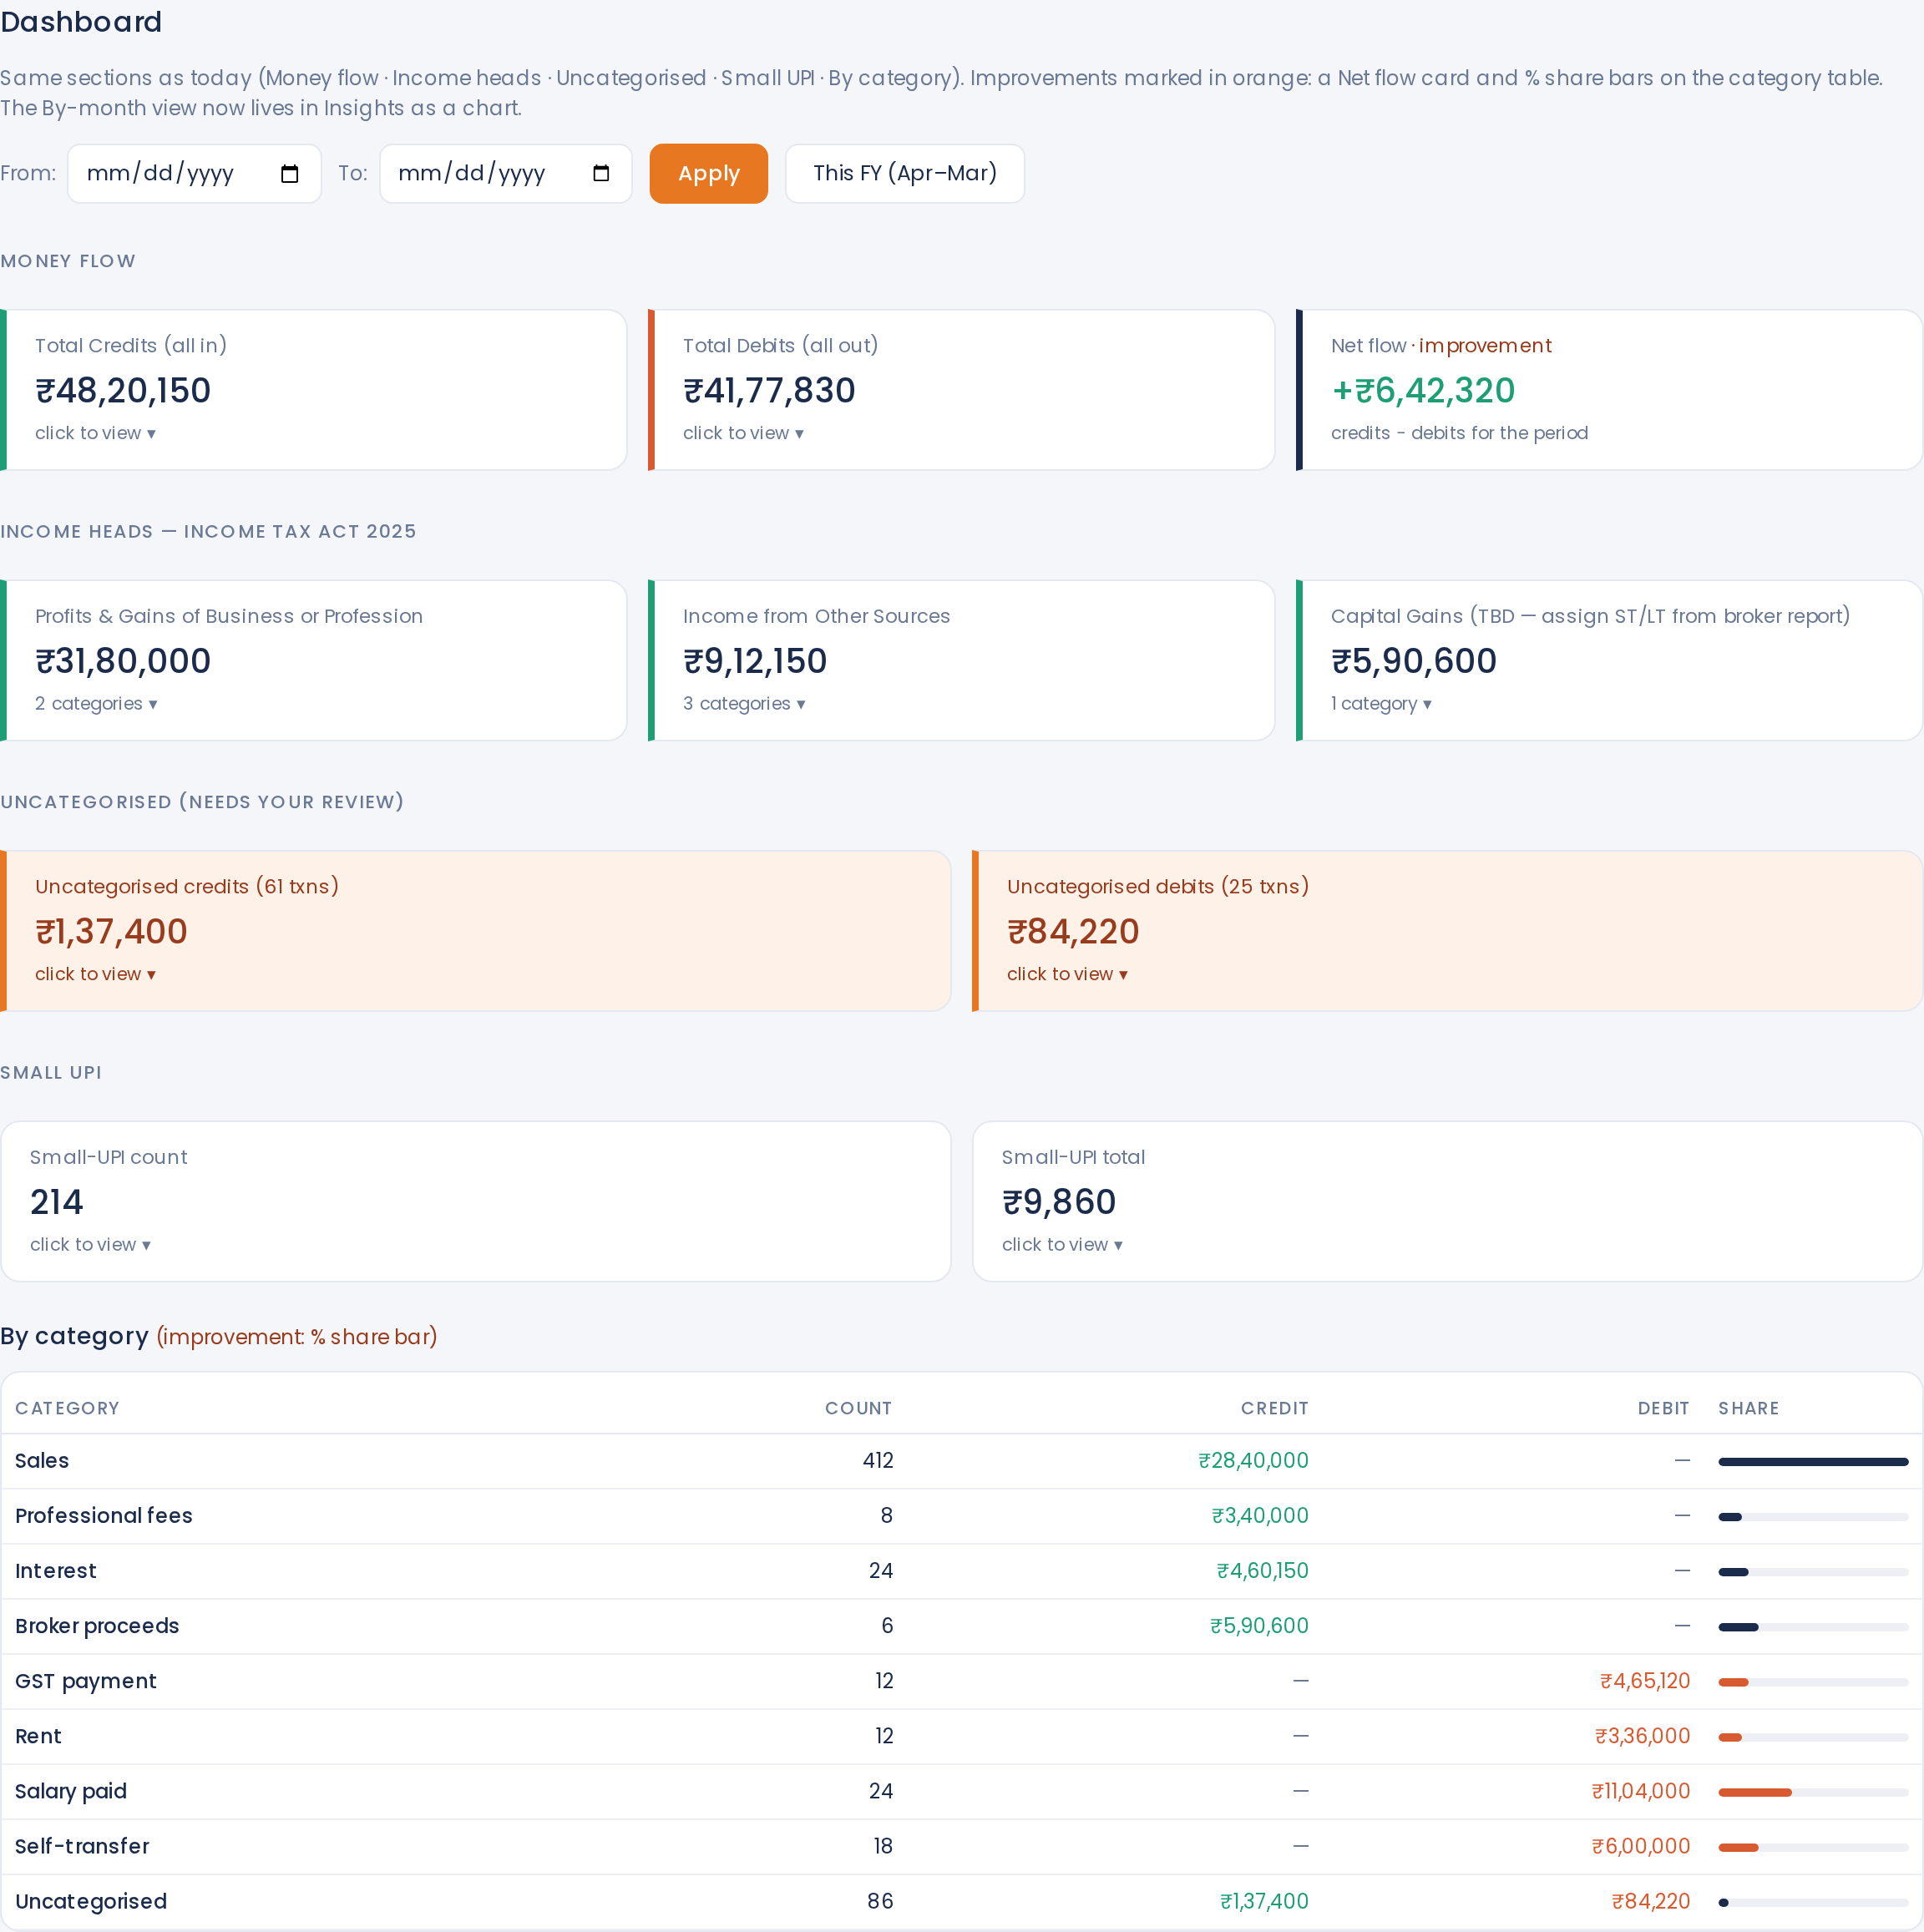Click the Sales share bar

(x=1813, y=1462)
